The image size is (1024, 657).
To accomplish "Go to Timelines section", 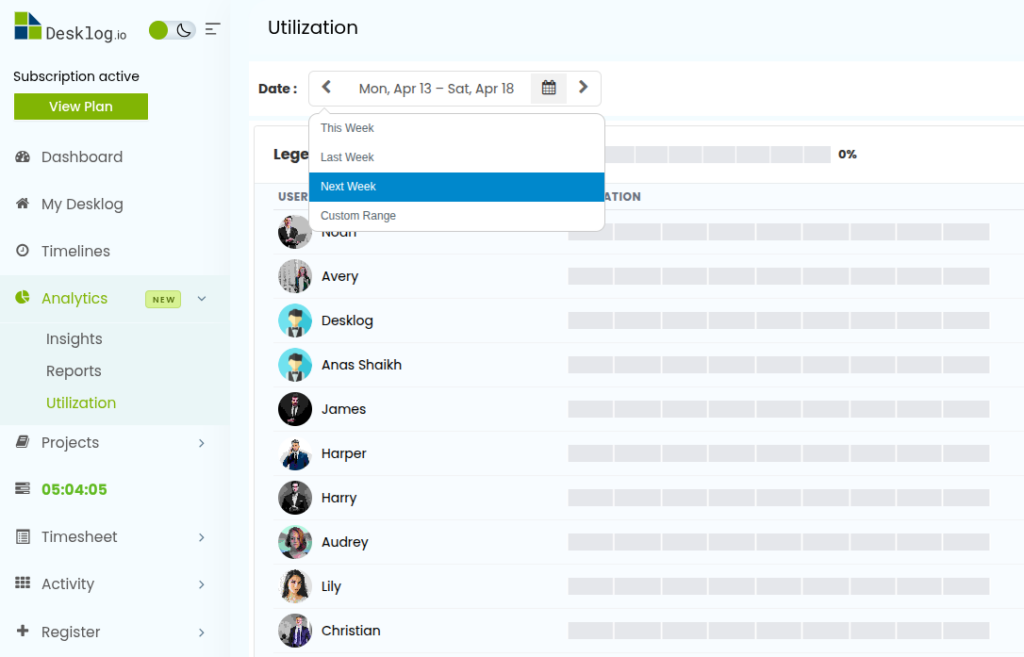I will pos(76,251).
